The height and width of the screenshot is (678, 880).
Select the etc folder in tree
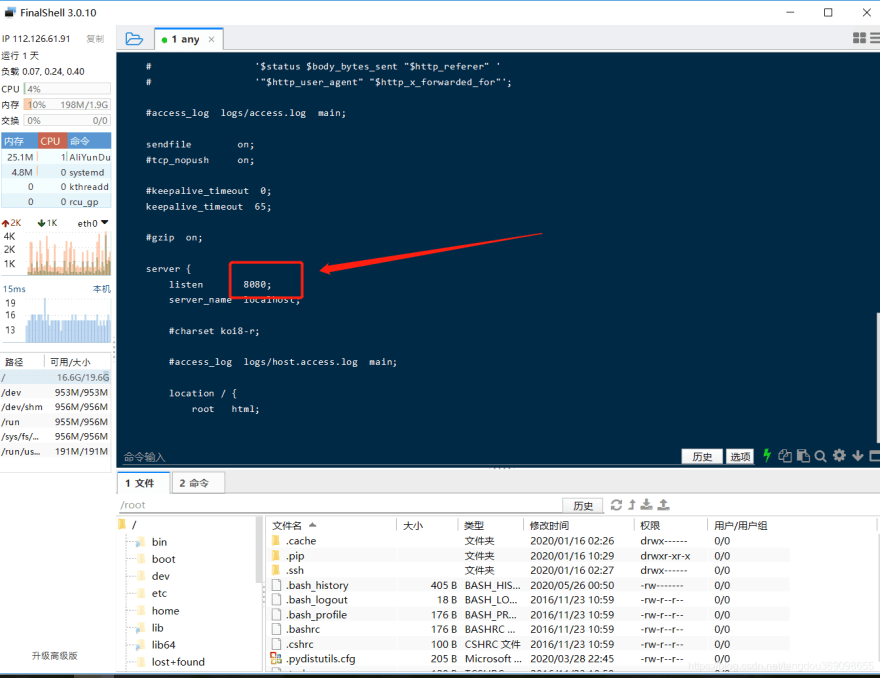point(159,593)
